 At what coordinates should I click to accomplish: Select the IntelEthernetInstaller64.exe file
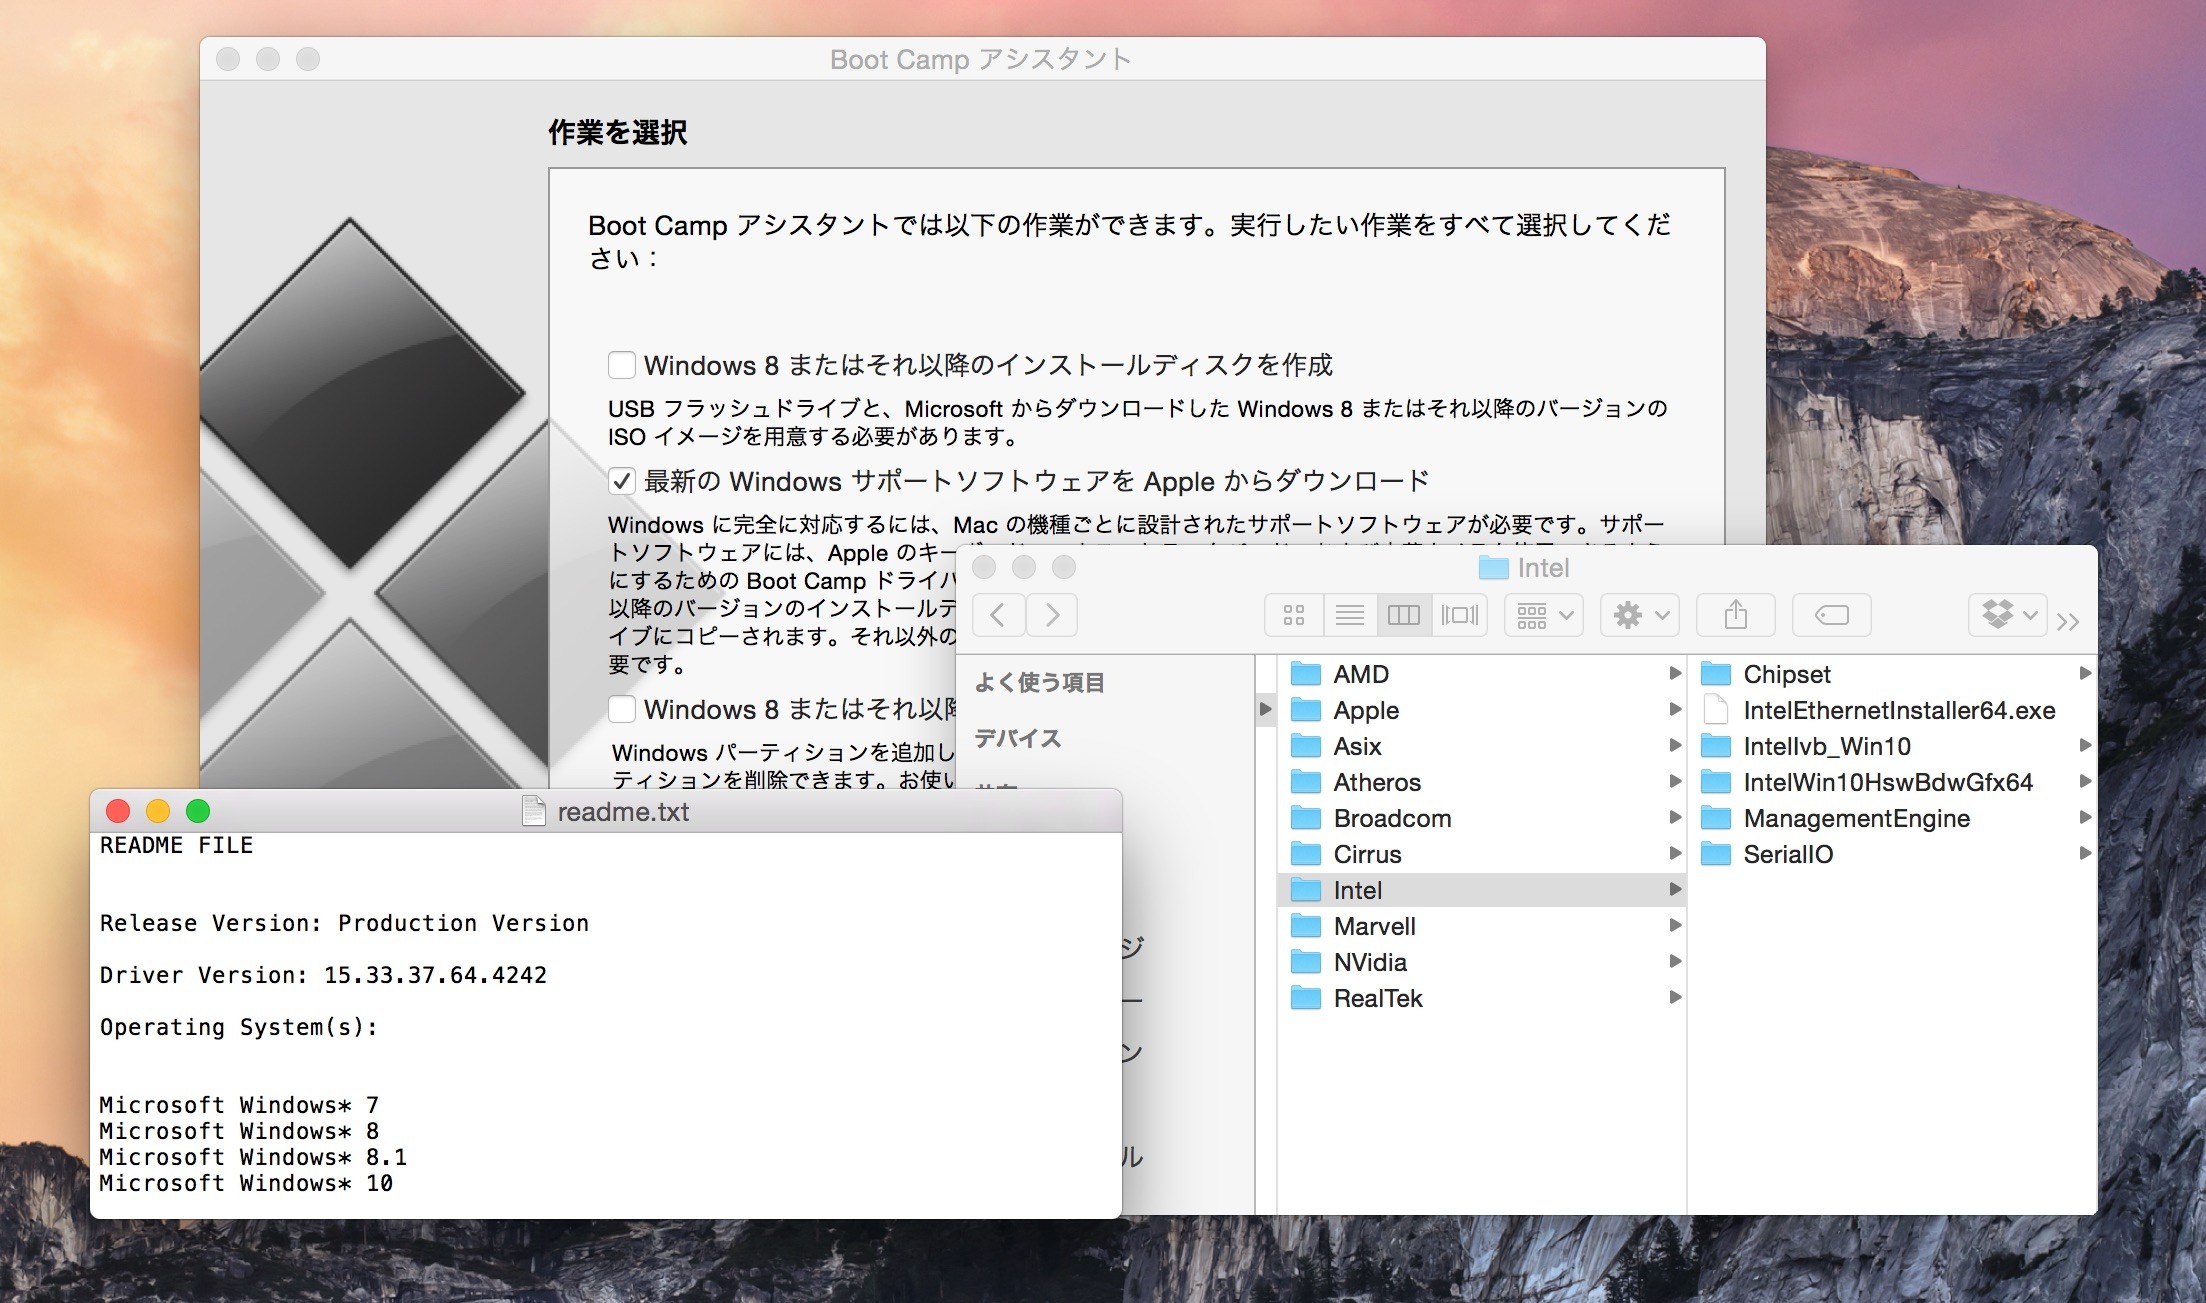pyautogui.click(x=1898, y=710)
